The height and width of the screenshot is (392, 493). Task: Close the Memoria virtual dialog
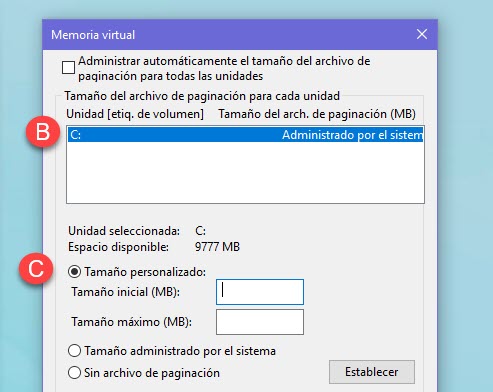(422, 34)
